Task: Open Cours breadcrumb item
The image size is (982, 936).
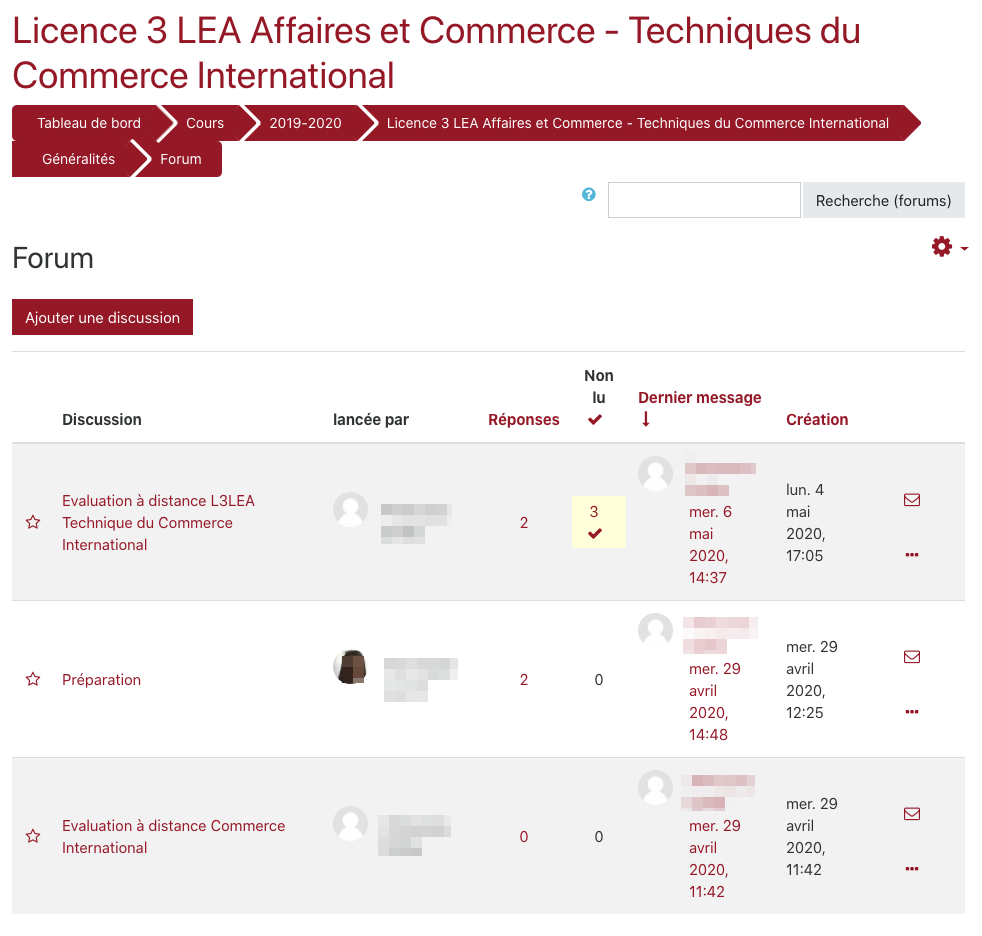Action: tap(205, 123)
